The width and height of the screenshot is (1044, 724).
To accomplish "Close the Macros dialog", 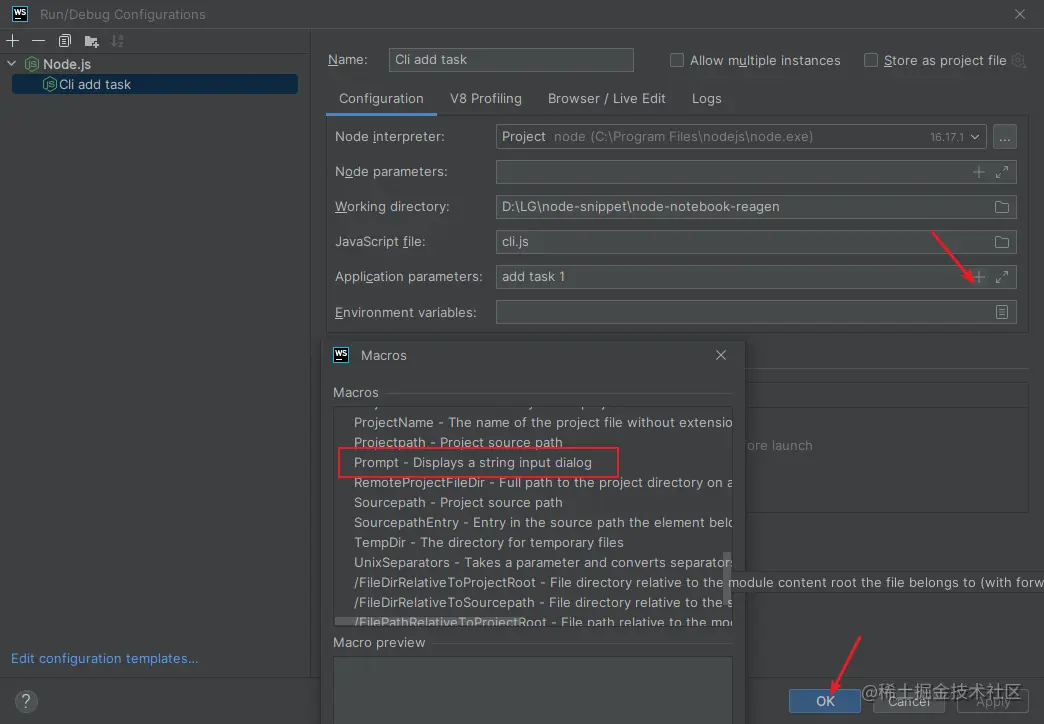I will [720, 355].
